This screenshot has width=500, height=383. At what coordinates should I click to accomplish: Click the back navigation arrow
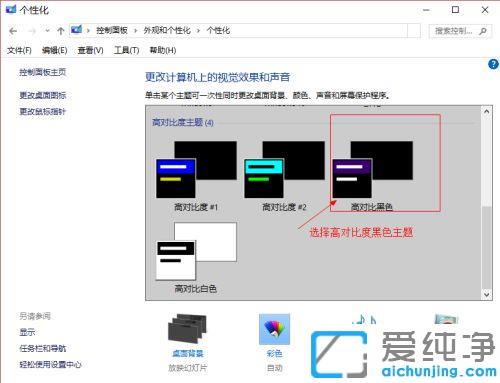point(13,31)
